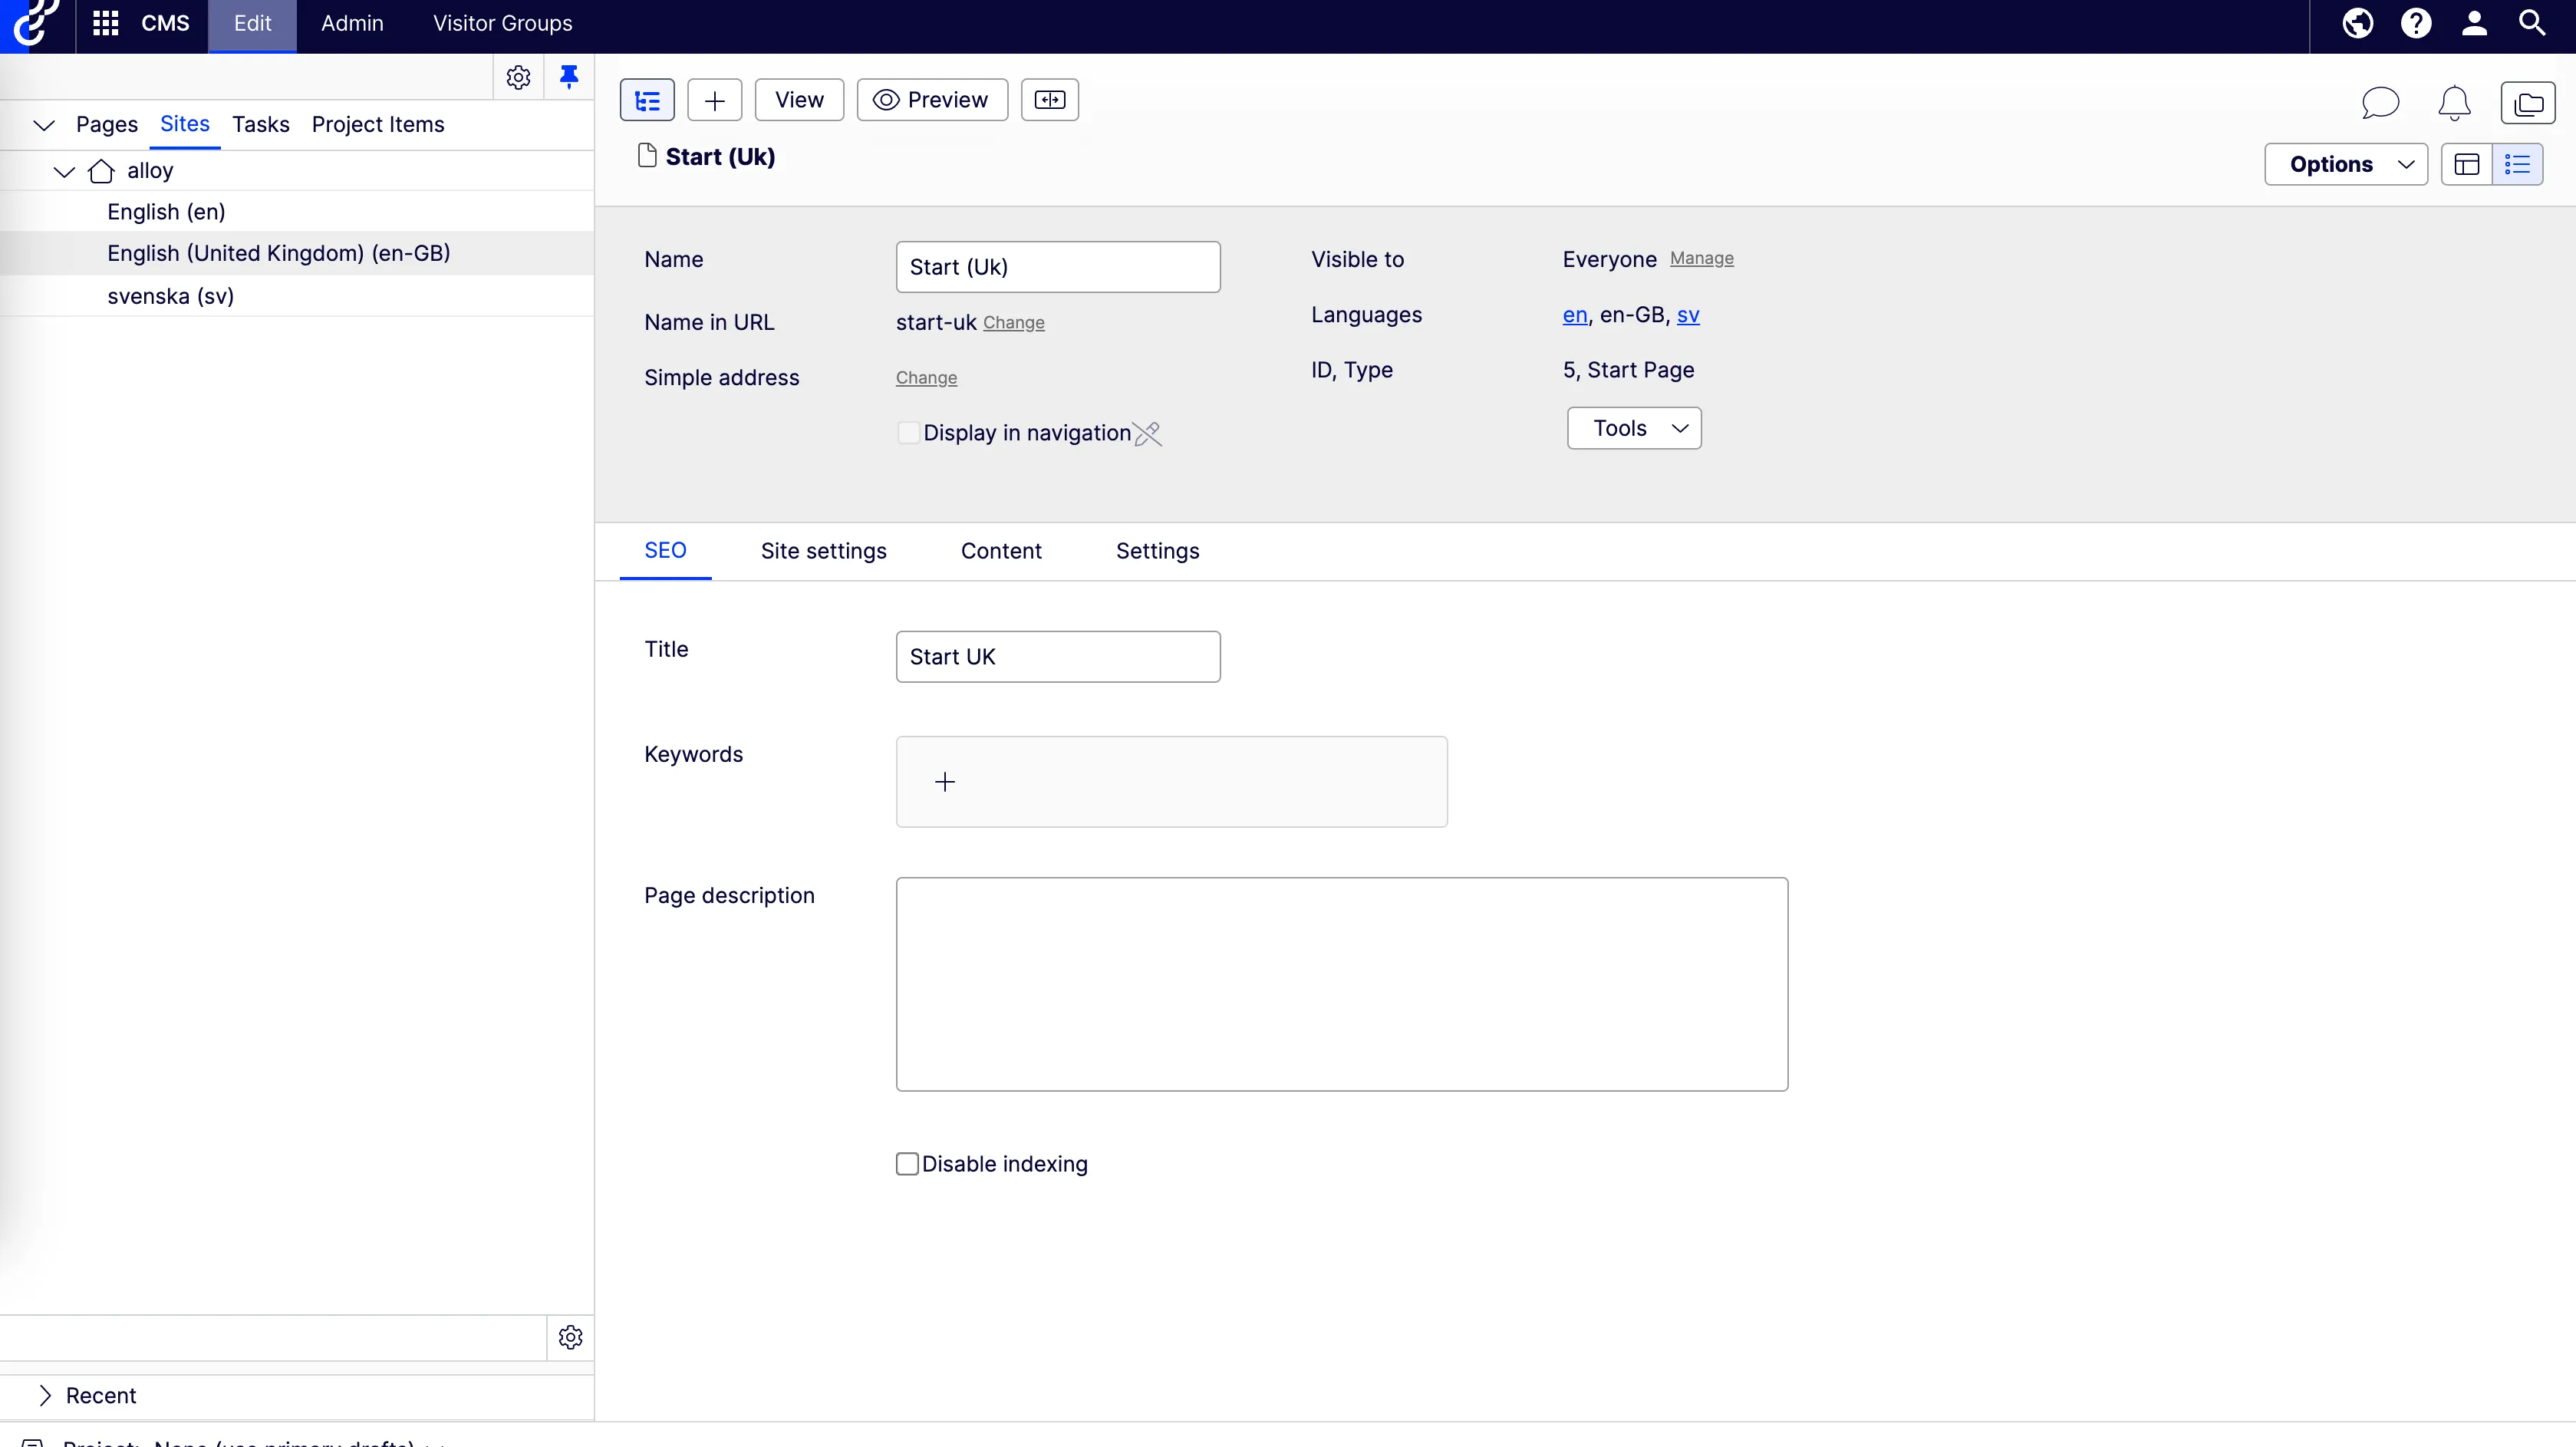Image resolution: width=2576 pixels, height=1447 pixels.
Task: Click the Optimizely logo
Action: point(35,22)
